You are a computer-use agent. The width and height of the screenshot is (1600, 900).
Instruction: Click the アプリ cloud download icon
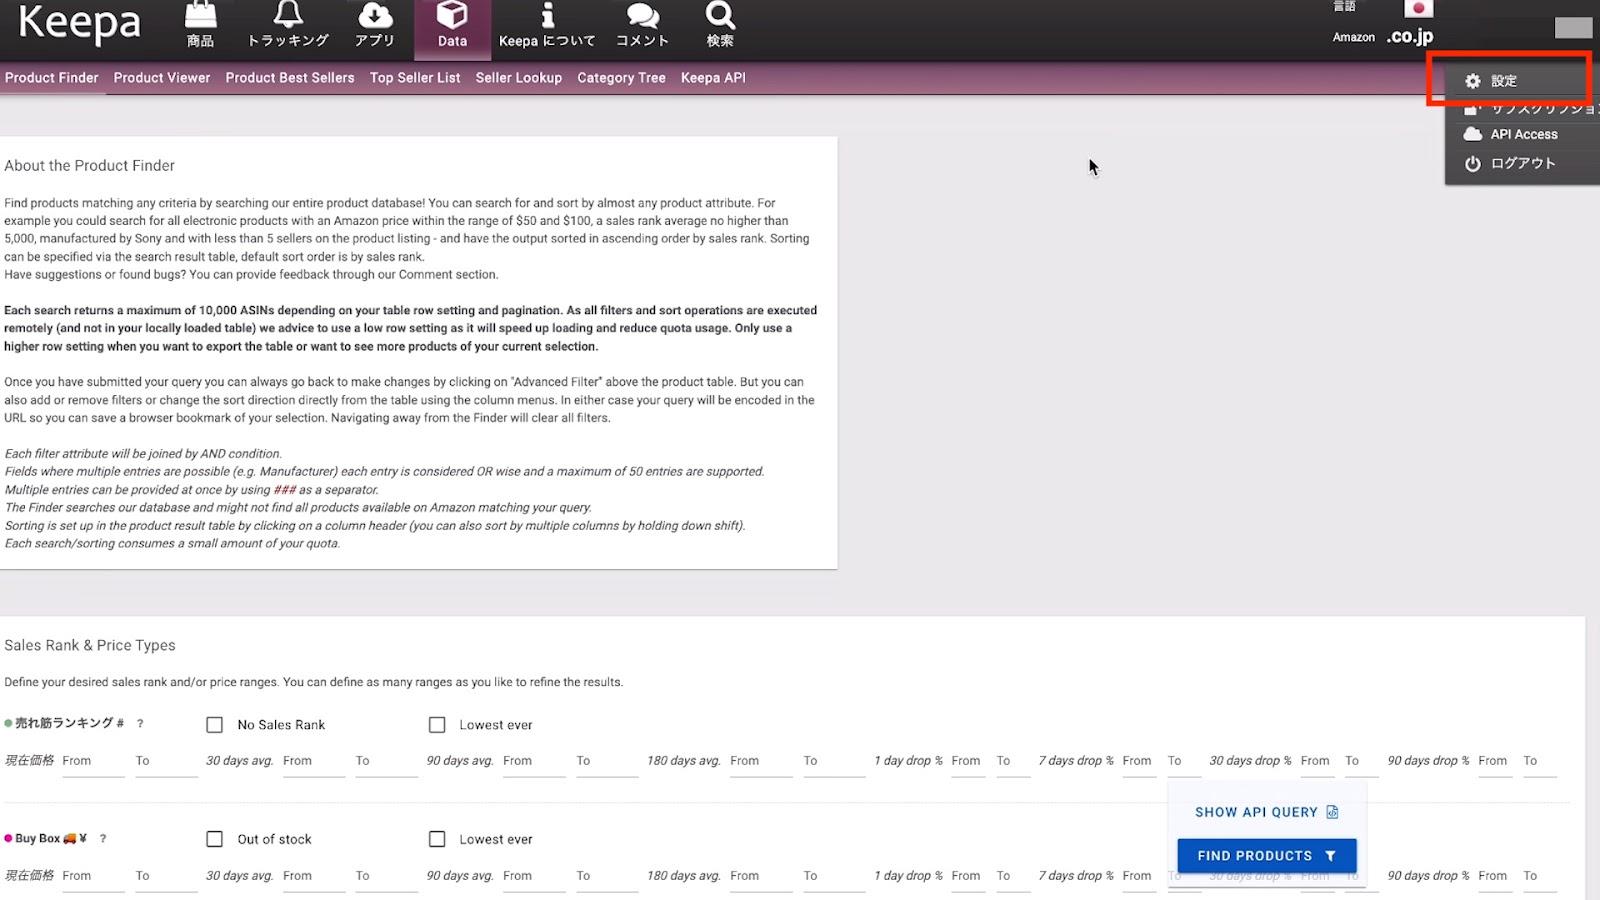375,16
